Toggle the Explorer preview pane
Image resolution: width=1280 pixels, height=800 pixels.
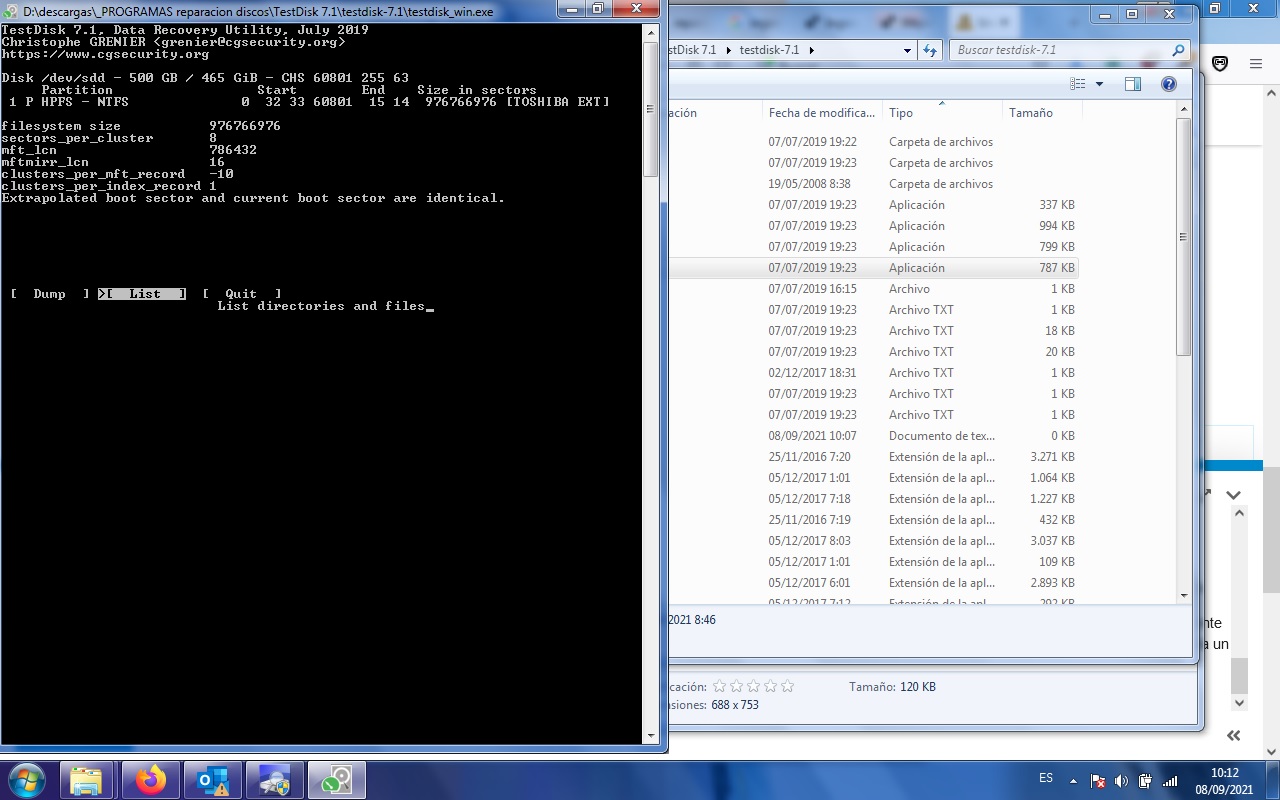coord(1133,84)
